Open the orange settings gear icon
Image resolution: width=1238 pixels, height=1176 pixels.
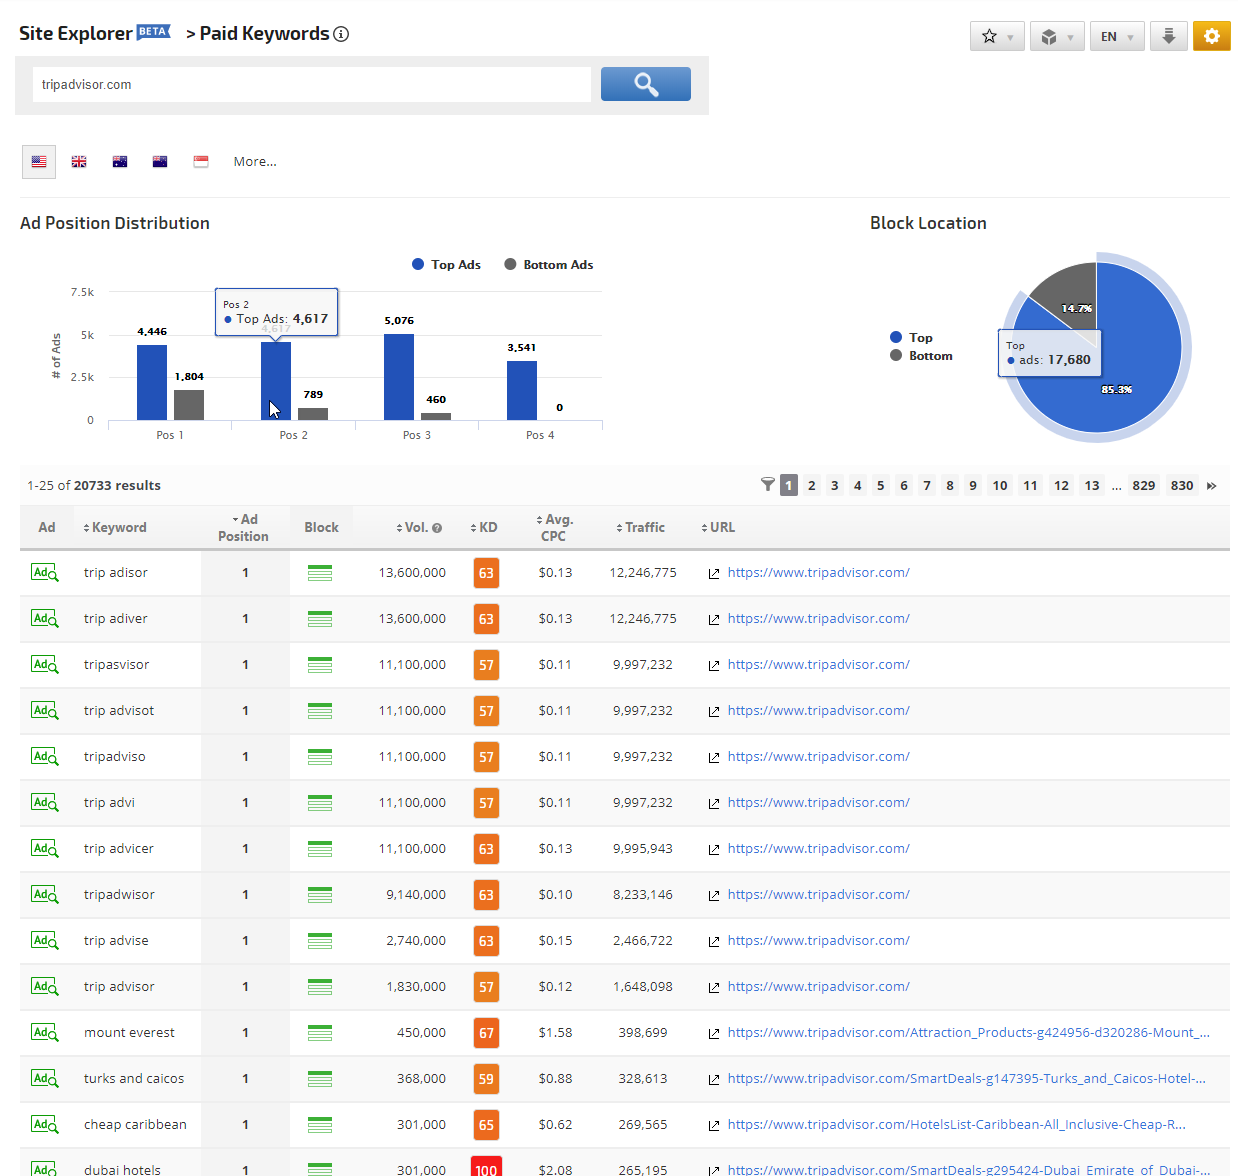pyautogui.click(x=1211, y=36)
